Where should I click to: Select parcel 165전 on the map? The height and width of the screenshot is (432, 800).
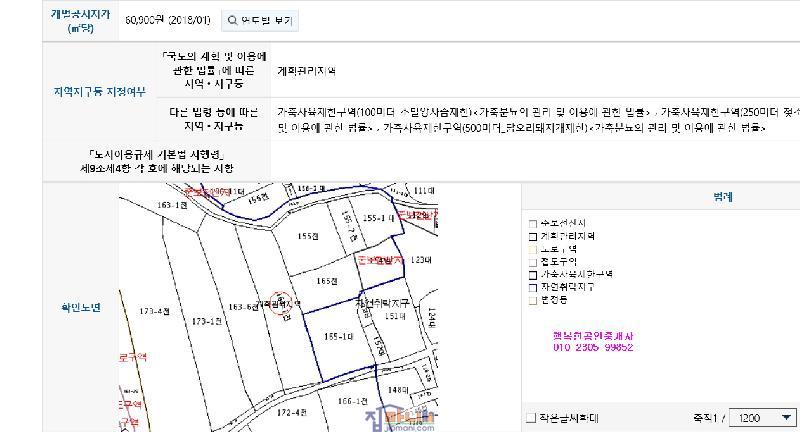[323, 282]
